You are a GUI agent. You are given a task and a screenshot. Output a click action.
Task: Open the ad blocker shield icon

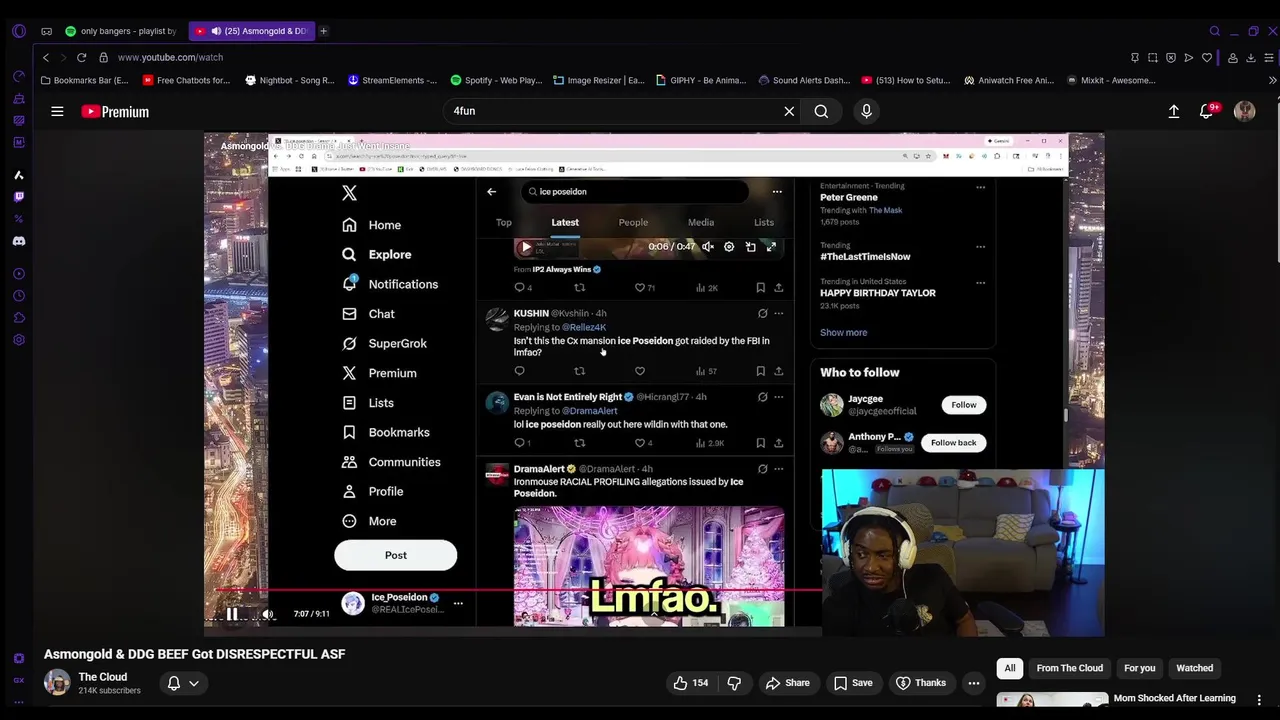[1171, 57]
